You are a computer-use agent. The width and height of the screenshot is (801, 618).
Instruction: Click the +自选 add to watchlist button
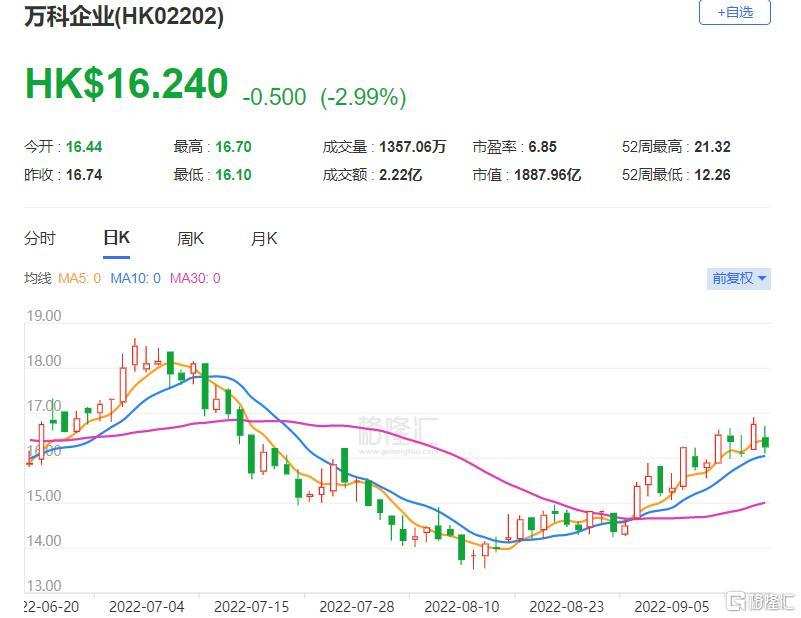pos(735,12)
